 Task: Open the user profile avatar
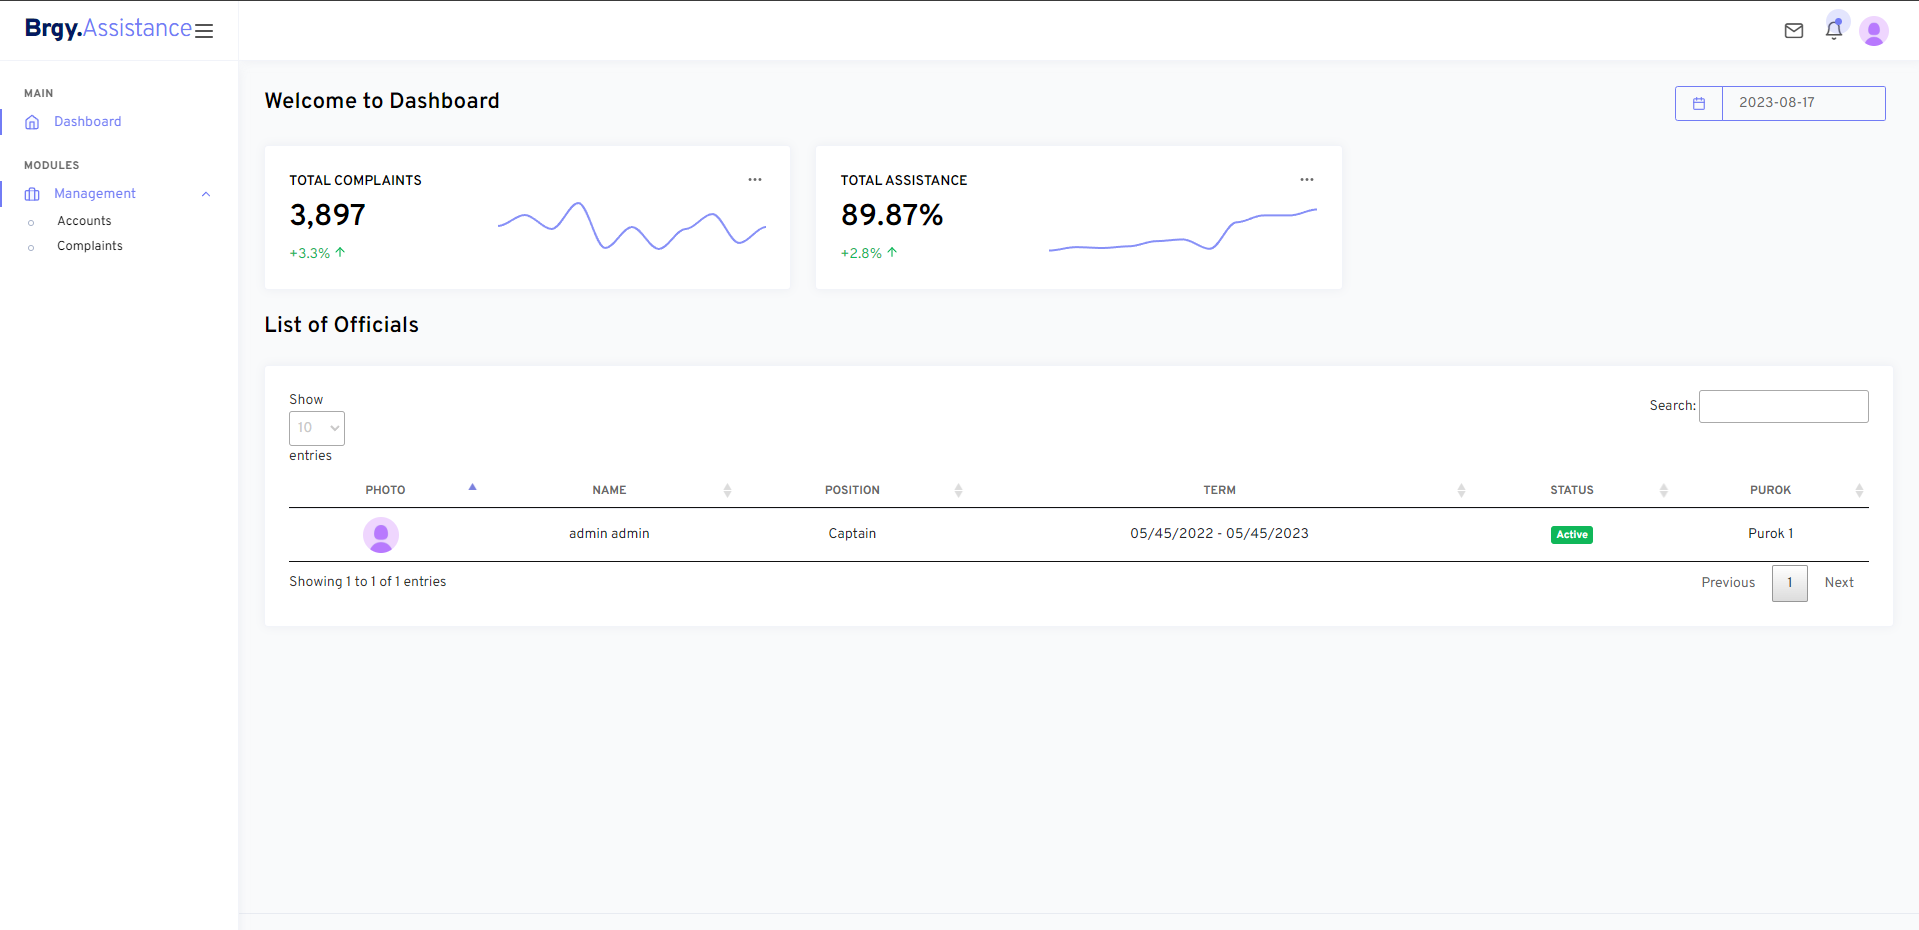1874,31
